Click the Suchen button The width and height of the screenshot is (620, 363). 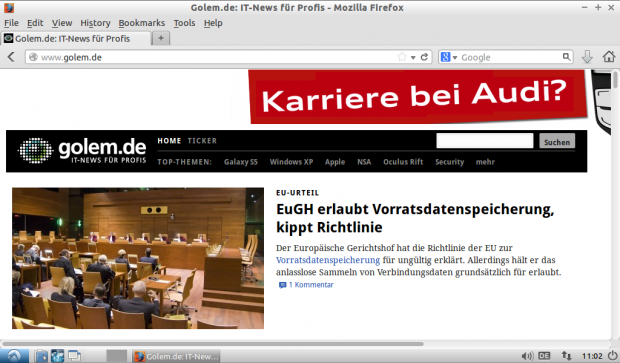[x=557, y=141]
